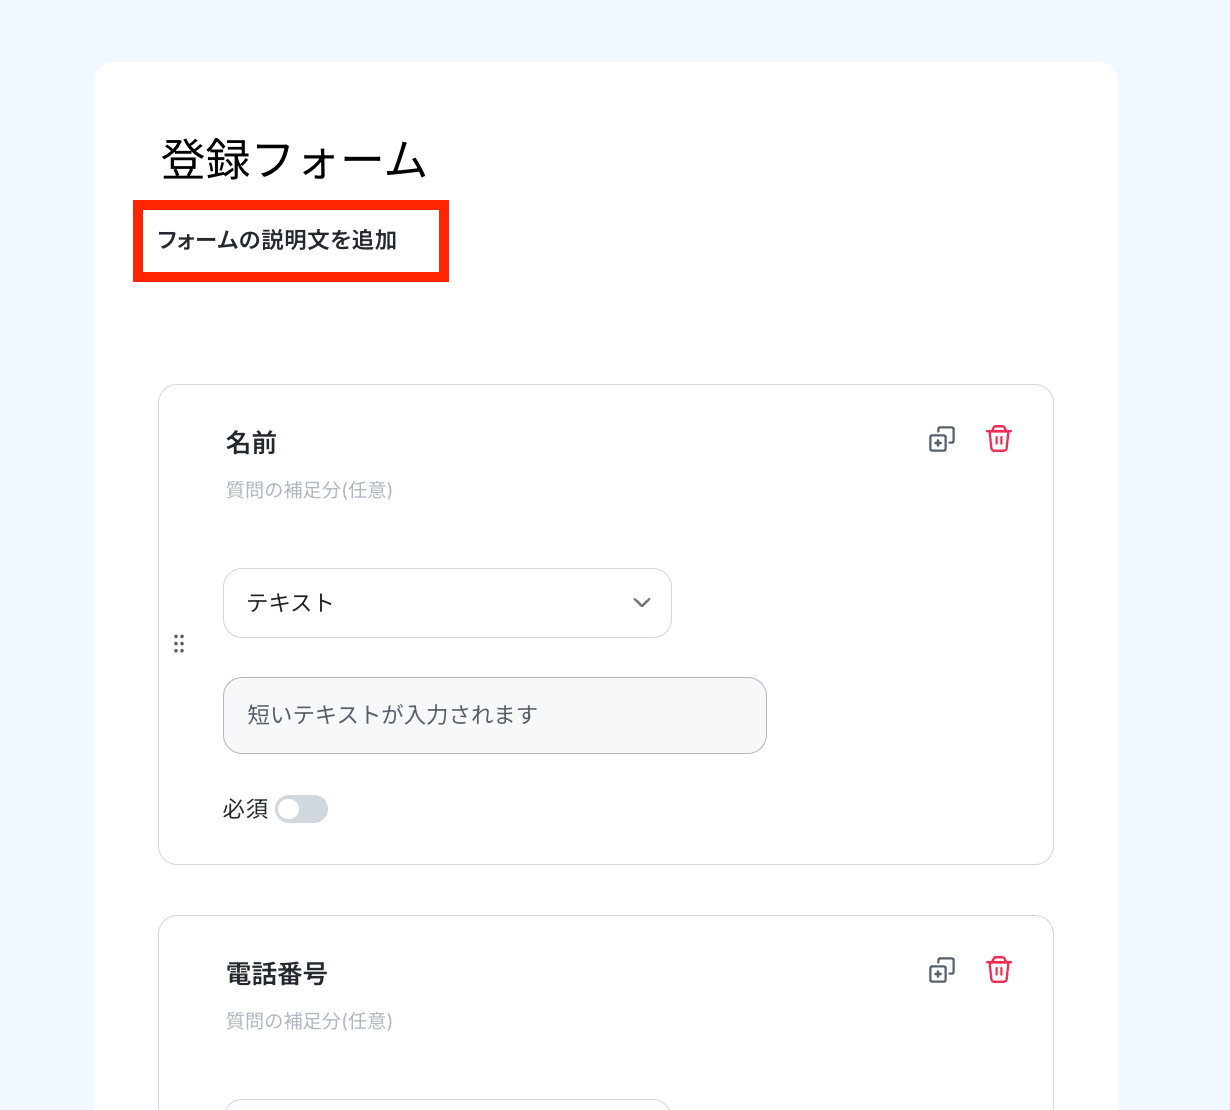
Task: Edit the 電話番号 question title
Action: pyautogui.click(x=277, y=974)
